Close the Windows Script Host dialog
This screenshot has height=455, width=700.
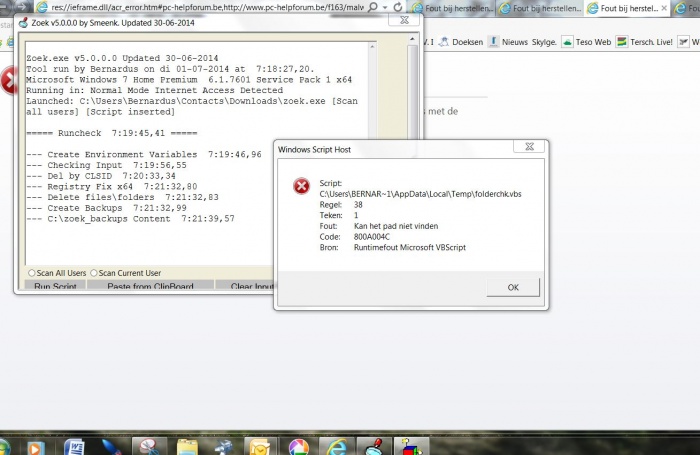(529, 146)
